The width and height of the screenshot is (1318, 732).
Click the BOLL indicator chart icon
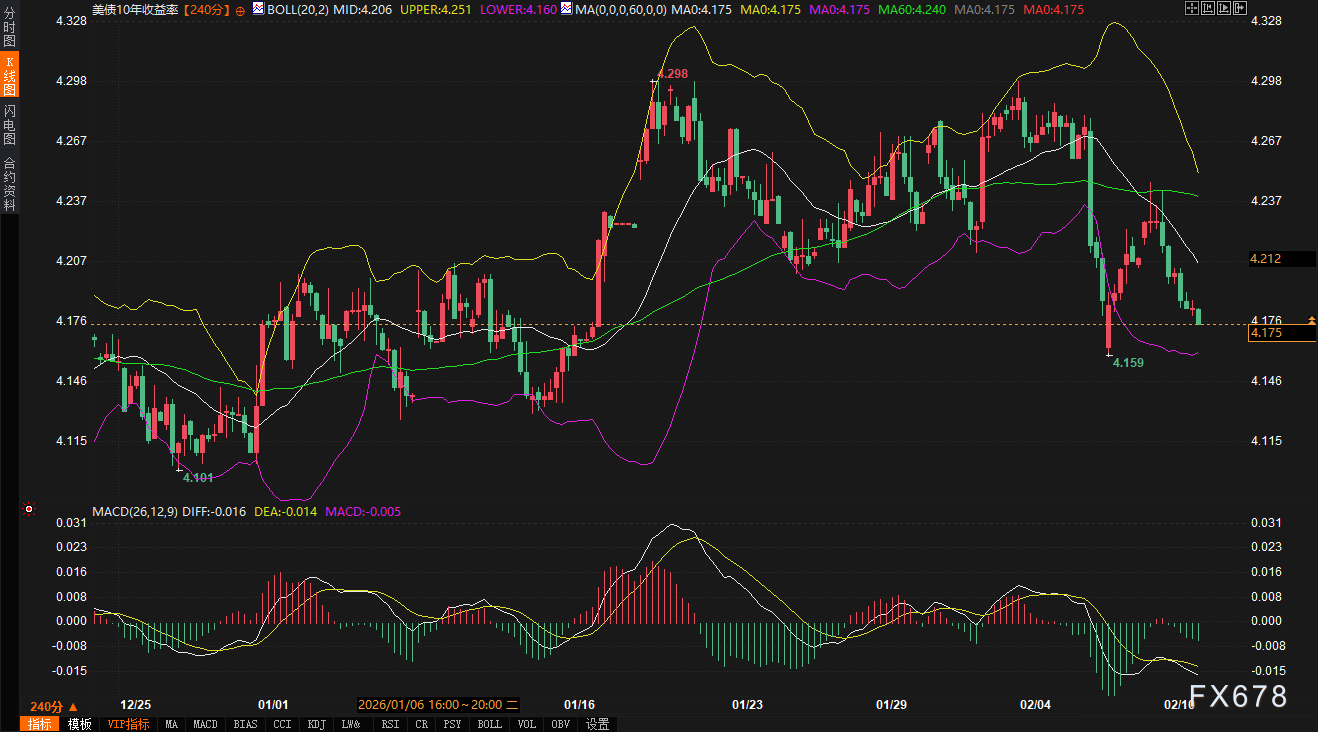coord(259,8)
